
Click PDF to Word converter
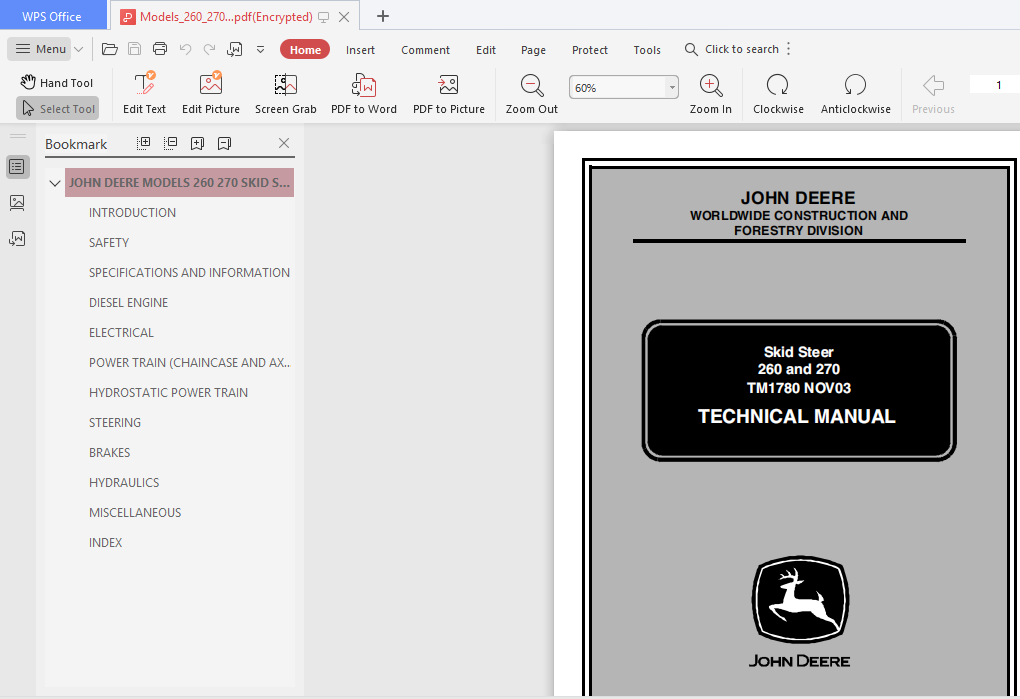pyautogui.click(x=364, y=94)
